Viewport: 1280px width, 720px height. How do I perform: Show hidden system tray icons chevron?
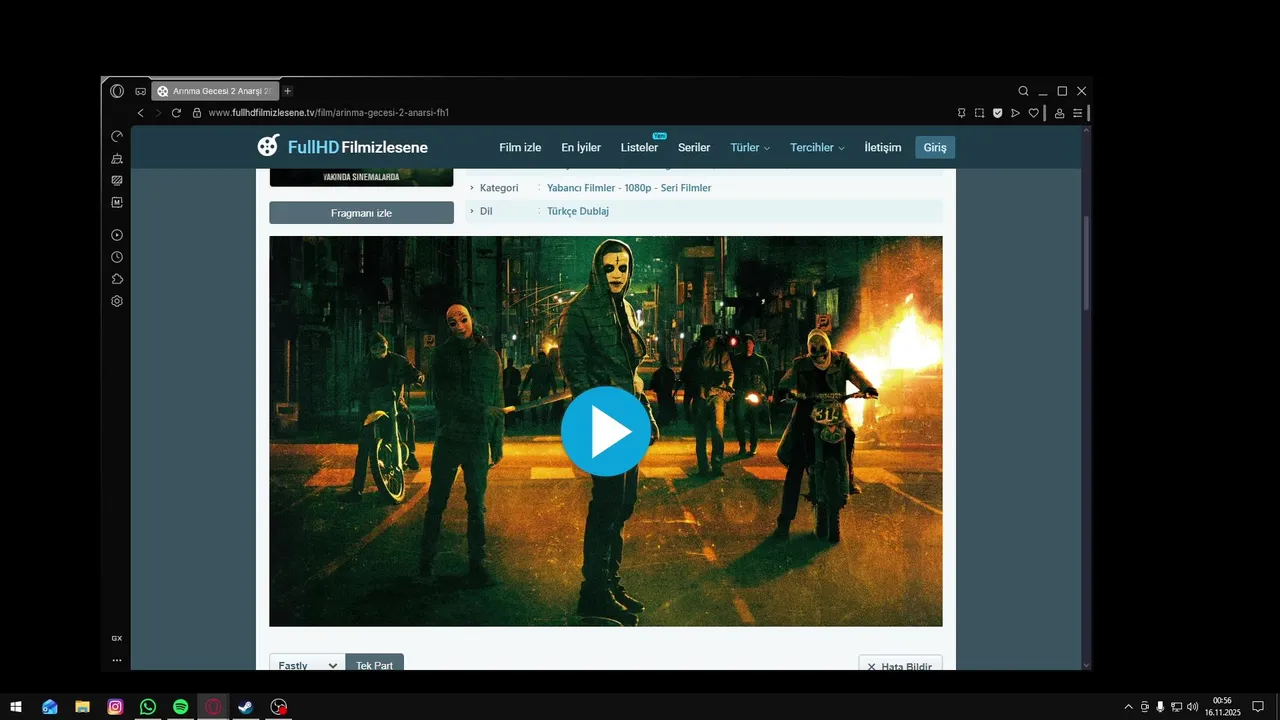click(1129, 707)
